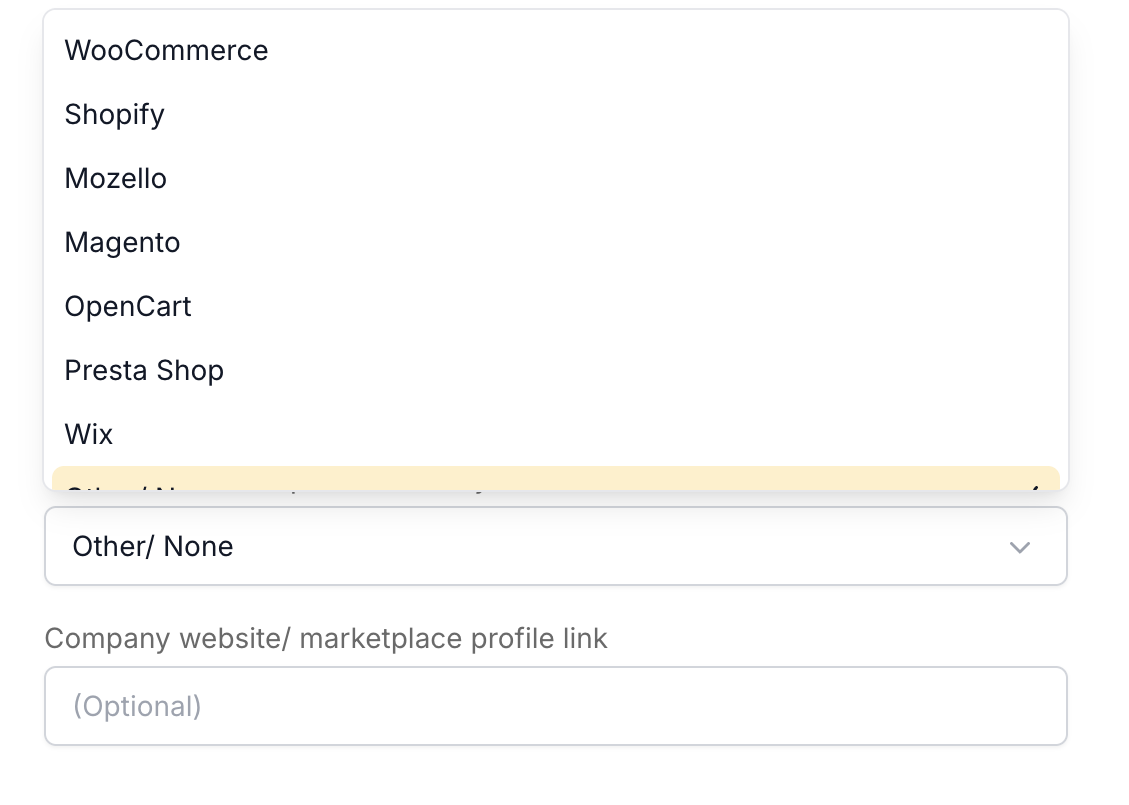Image resolution: width=1129 pixels, height=805 pixels.
Task: Open the platform selection dropdown
Action: [x=555, y=546]
